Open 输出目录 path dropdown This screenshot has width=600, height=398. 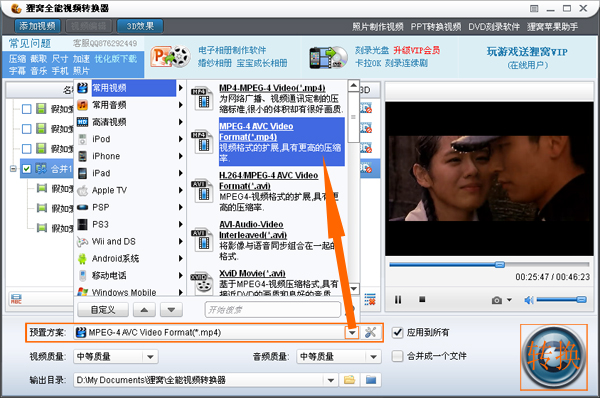point(331,380)
